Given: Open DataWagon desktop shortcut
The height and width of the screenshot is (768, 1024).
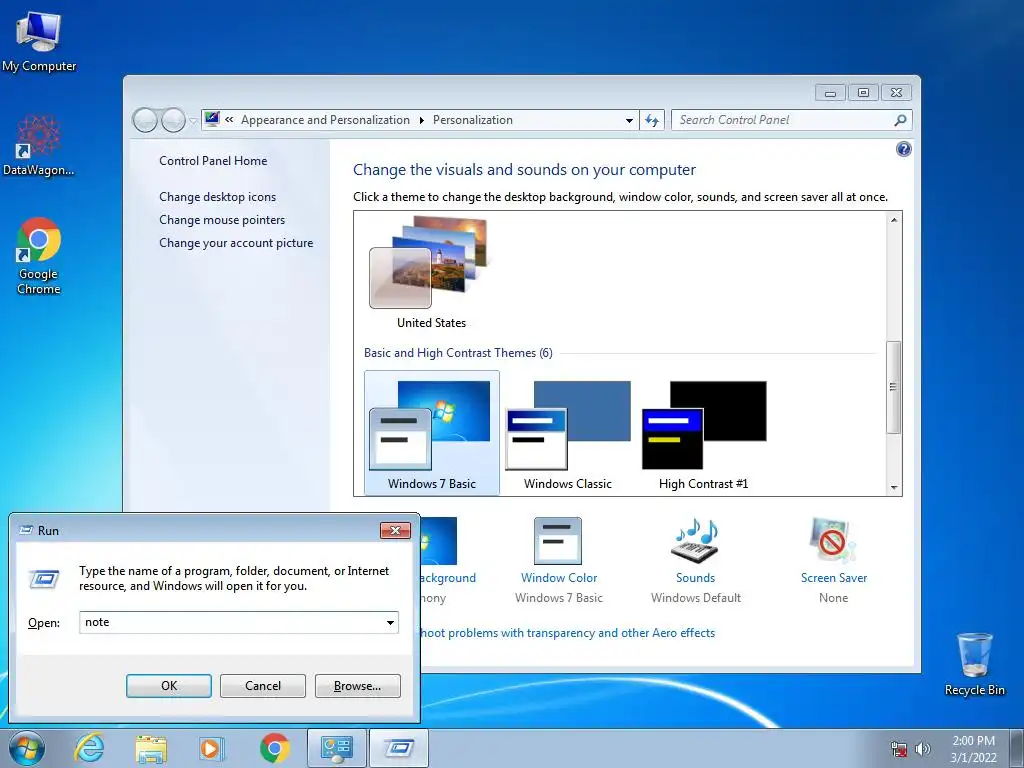Looking at the screenshot, I should 38,145.
